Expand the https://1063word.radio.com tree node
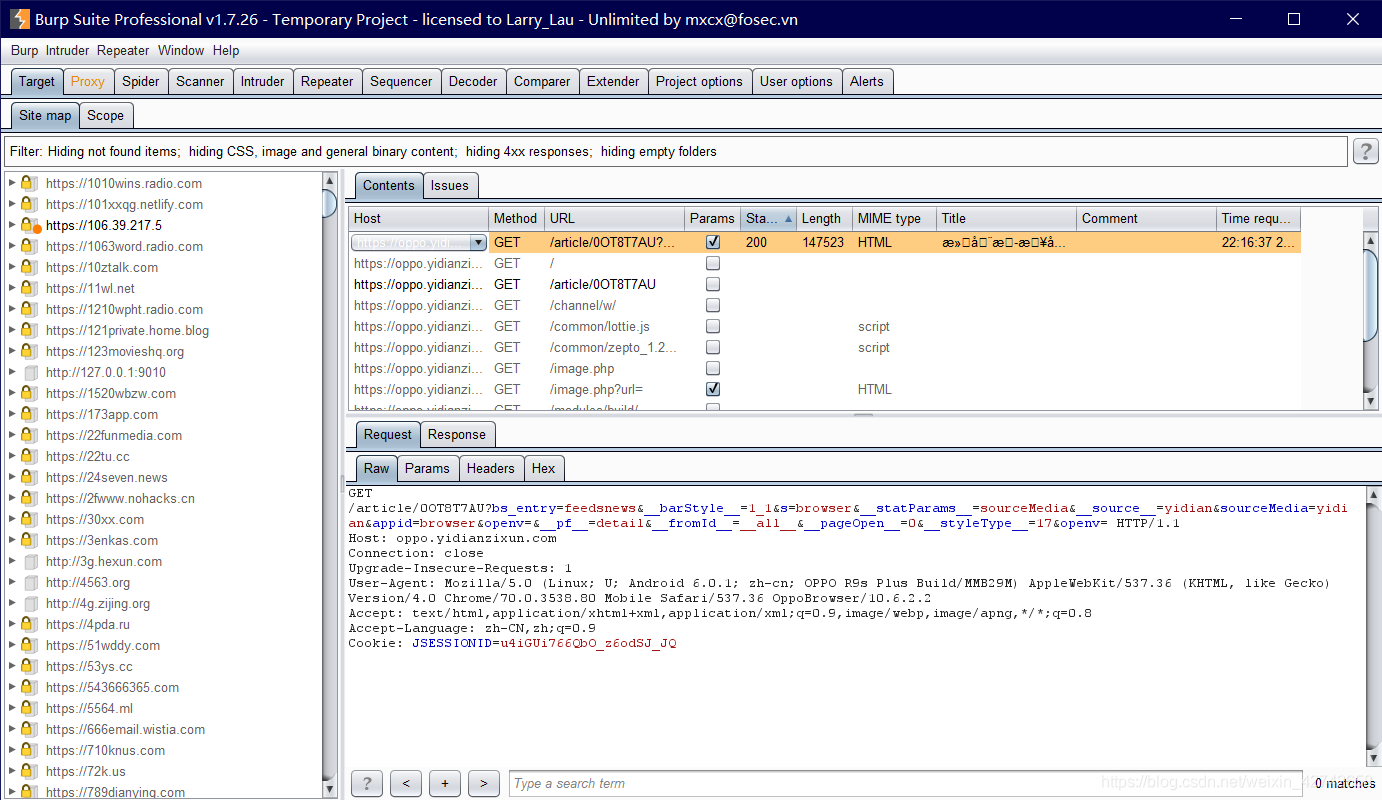The width and height of the screenshot is (1382, 800). click(12, 246)
